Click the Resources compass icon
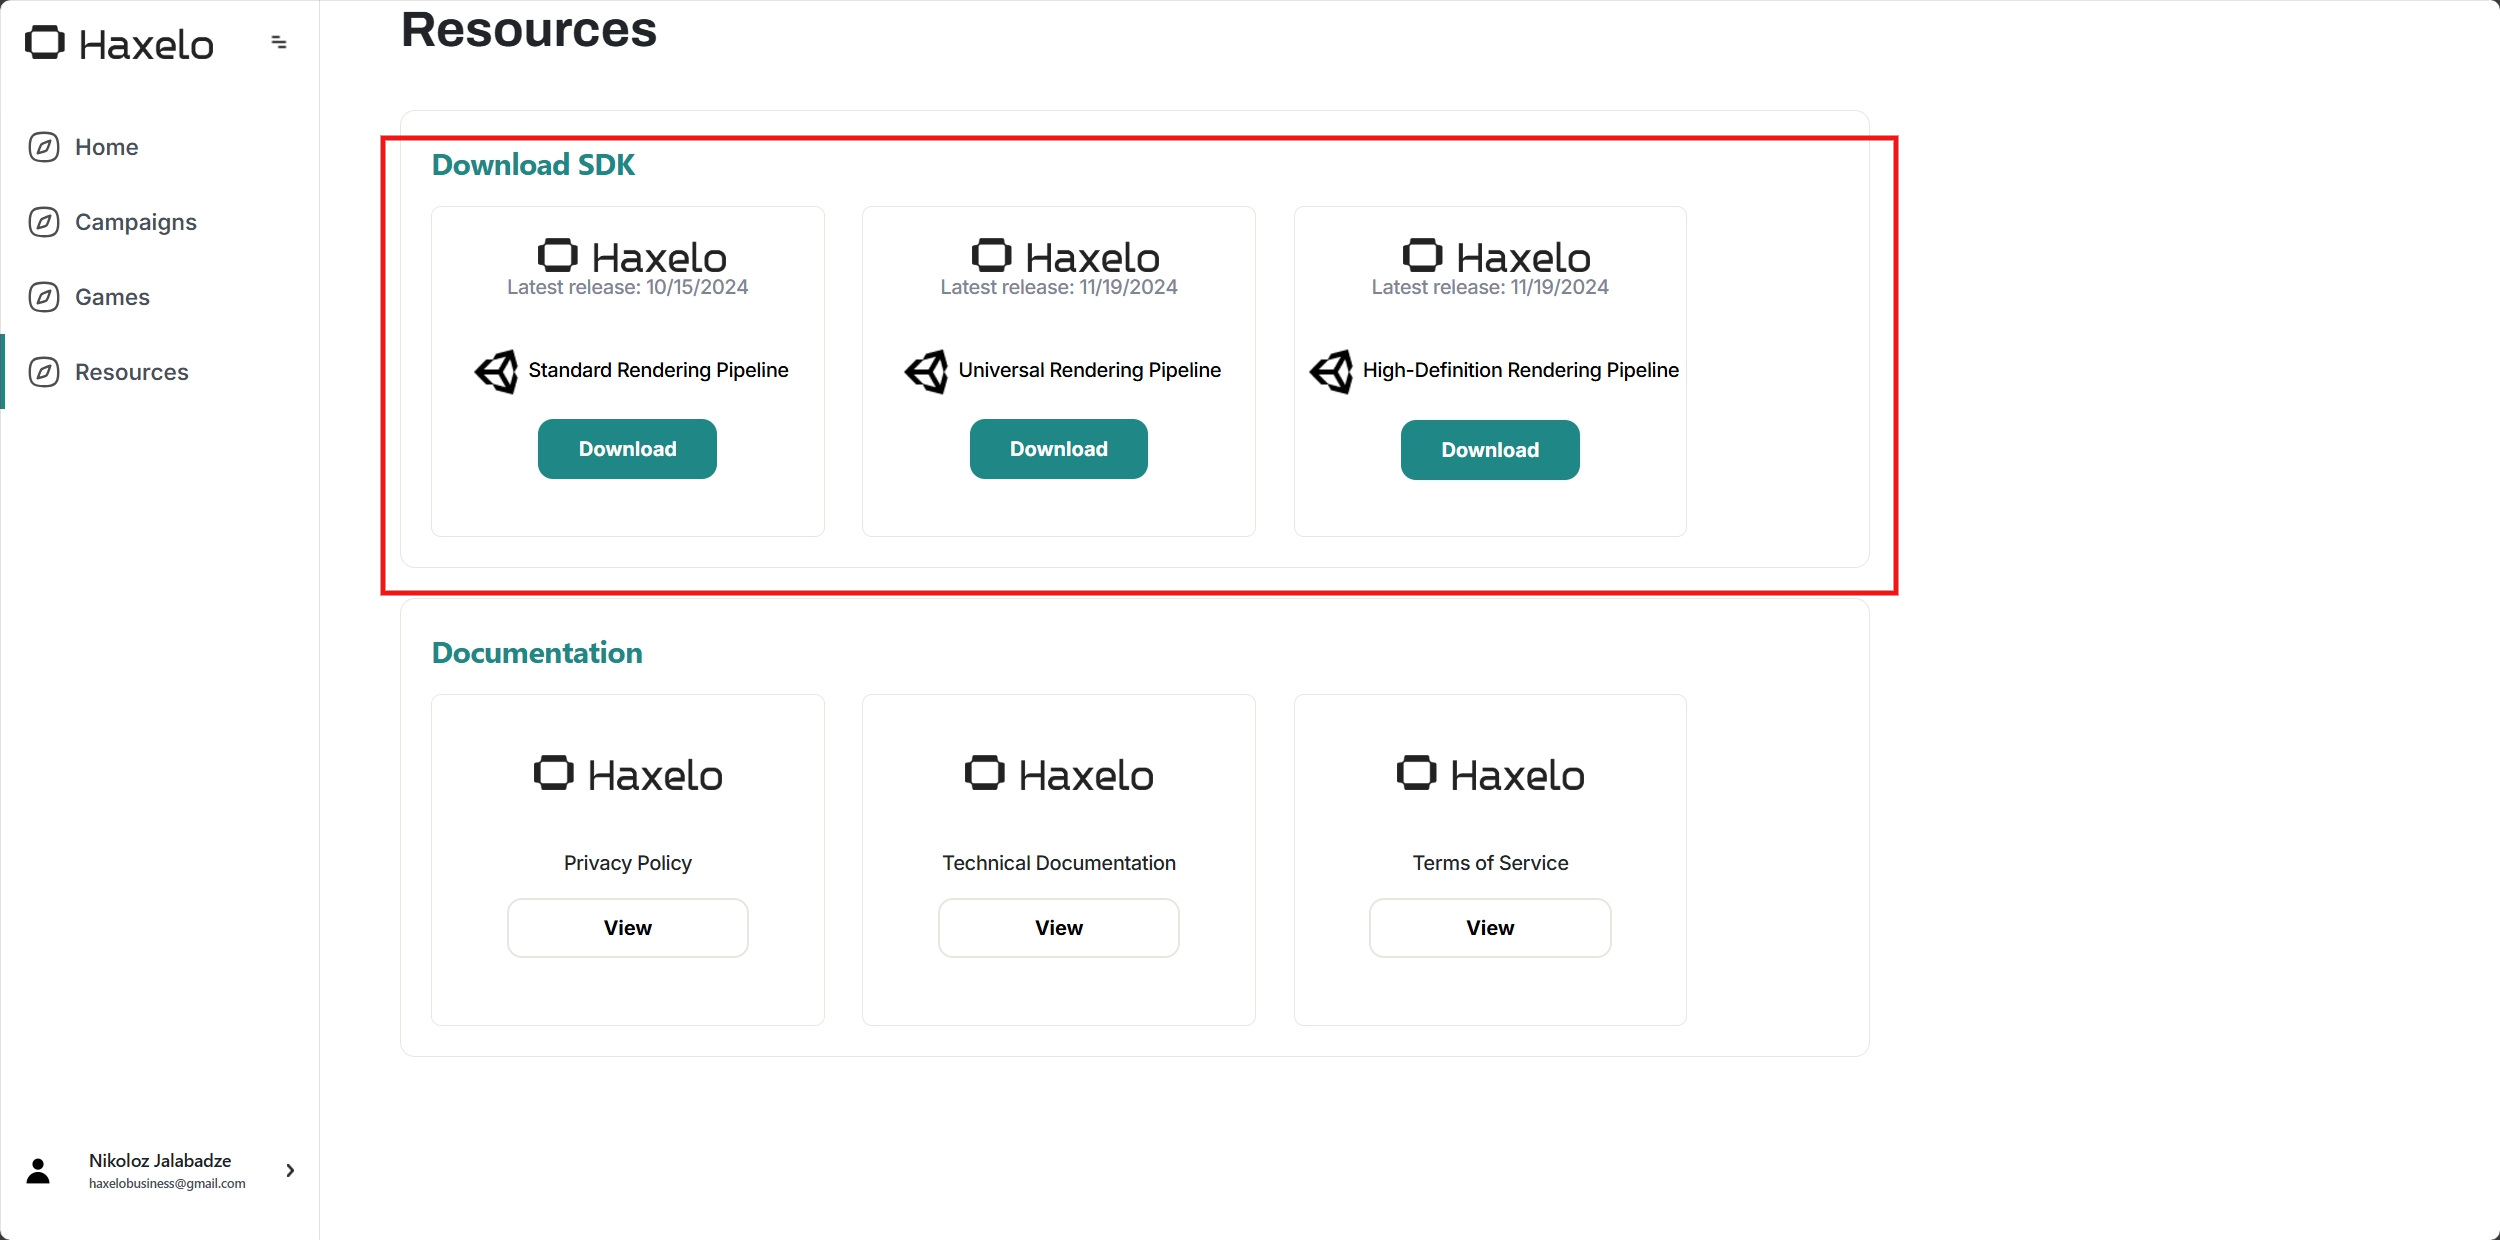Viewport: 2500px width, 1240px height. [44, 372]
